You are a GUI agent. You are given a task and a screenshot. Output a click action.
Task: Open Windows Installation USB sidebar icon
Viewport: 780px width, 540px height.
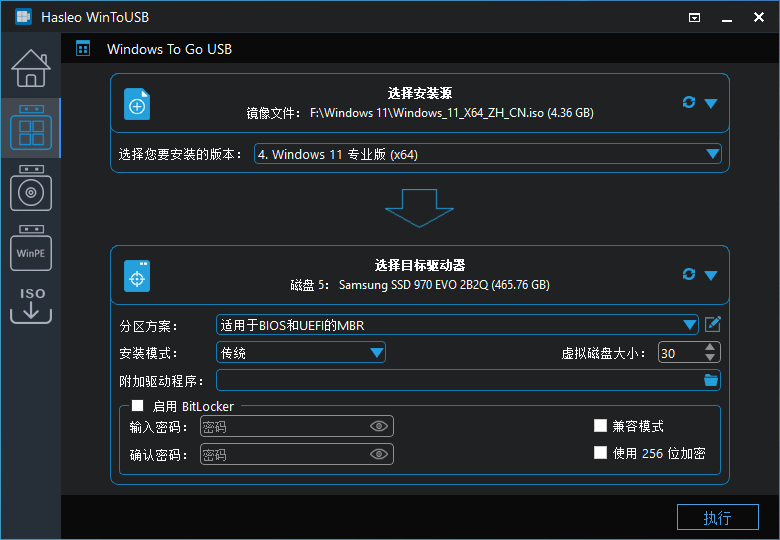(31, 188)
